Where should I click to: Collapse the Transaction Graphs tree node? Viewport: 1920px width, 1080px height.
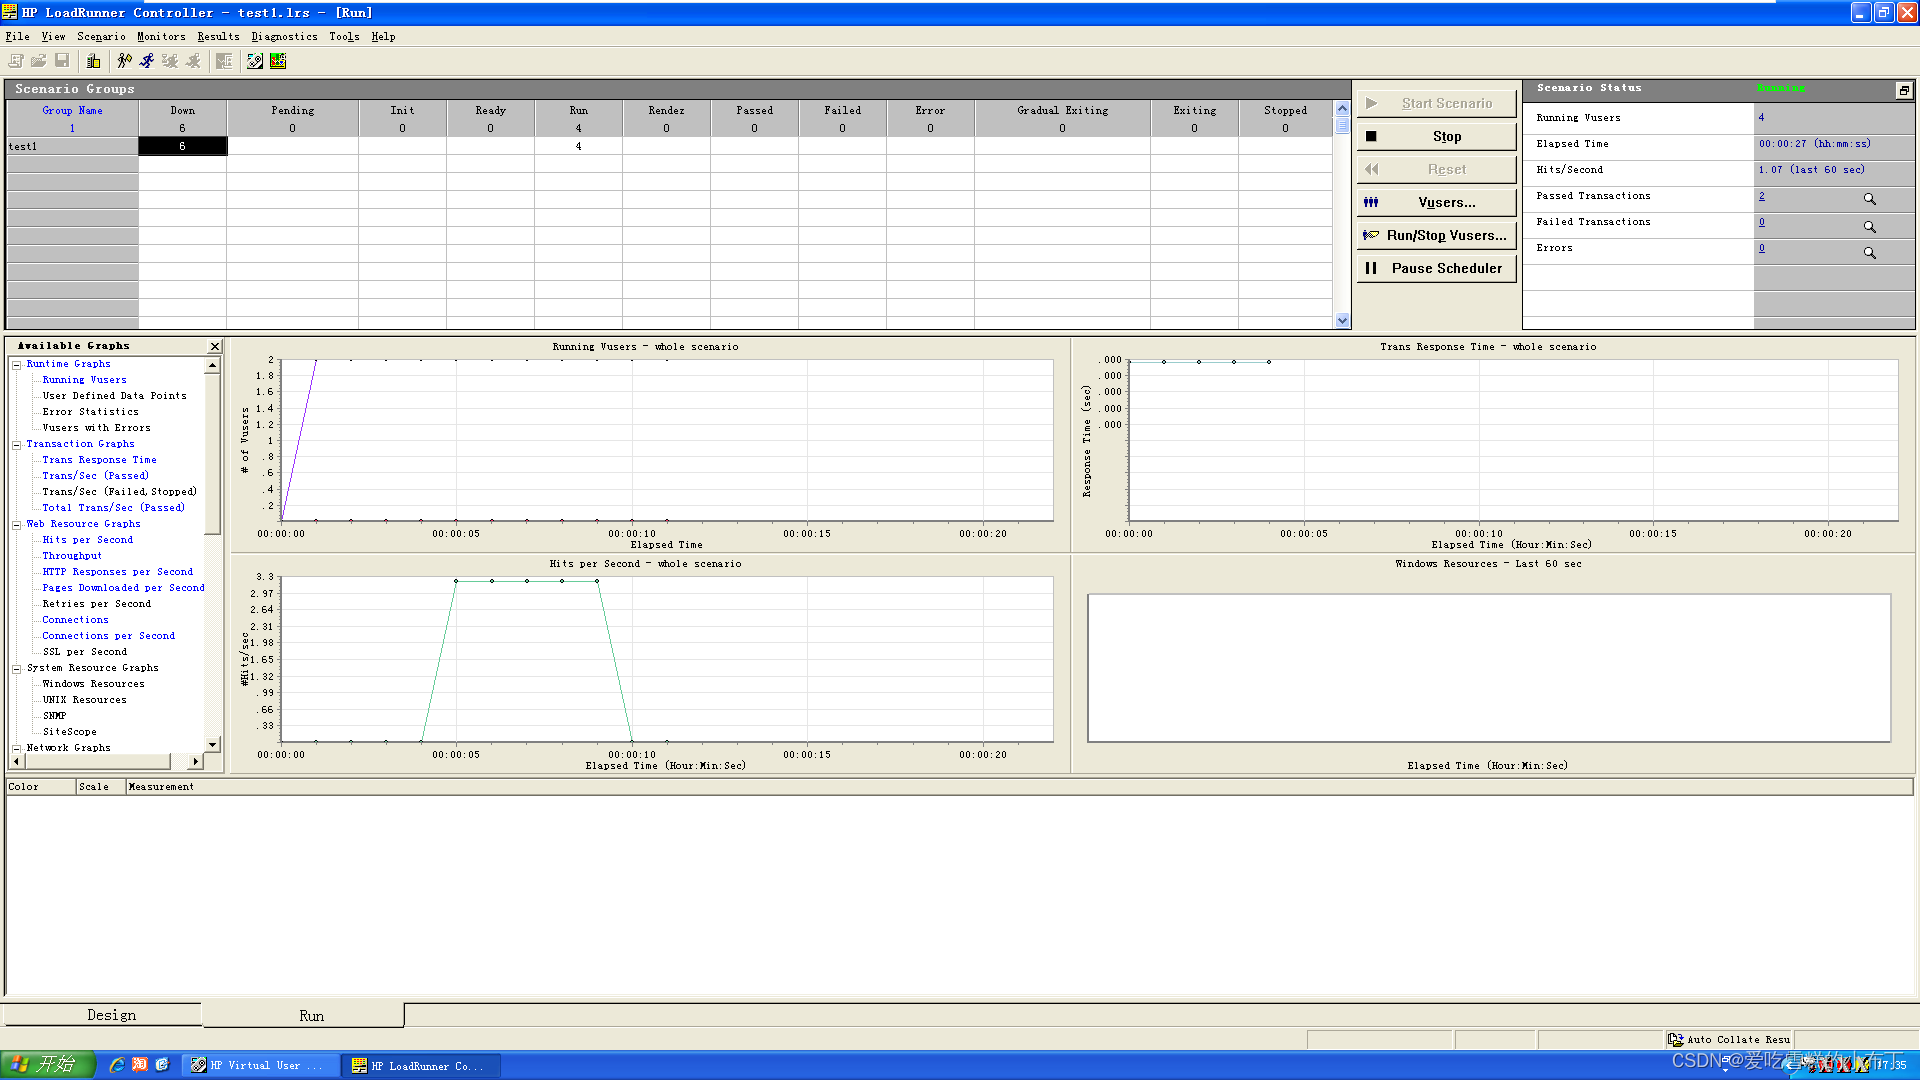16,445
